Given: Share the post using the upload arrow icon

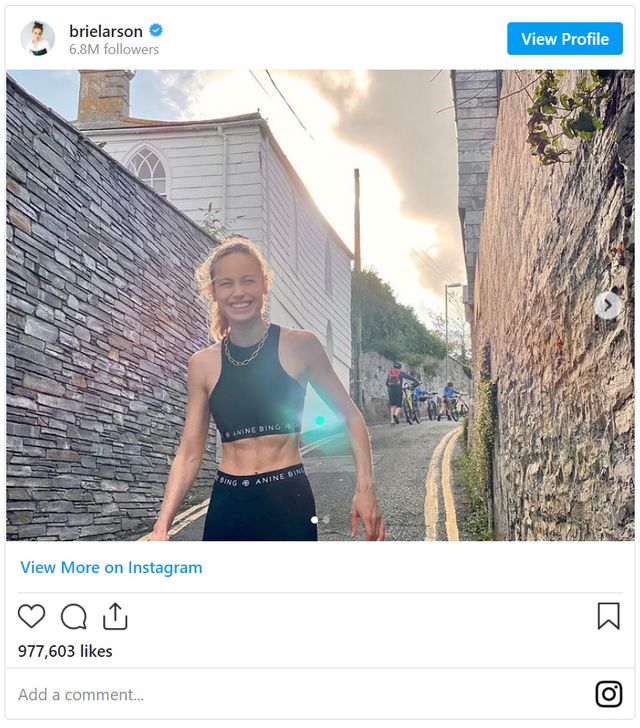Looking at the screenshot, I should point(115,616).
